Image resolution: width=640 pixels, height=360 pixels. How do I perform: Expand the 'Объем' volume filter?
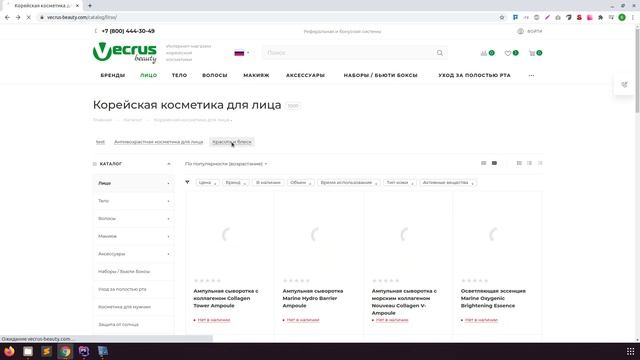[x=301, y=182]
